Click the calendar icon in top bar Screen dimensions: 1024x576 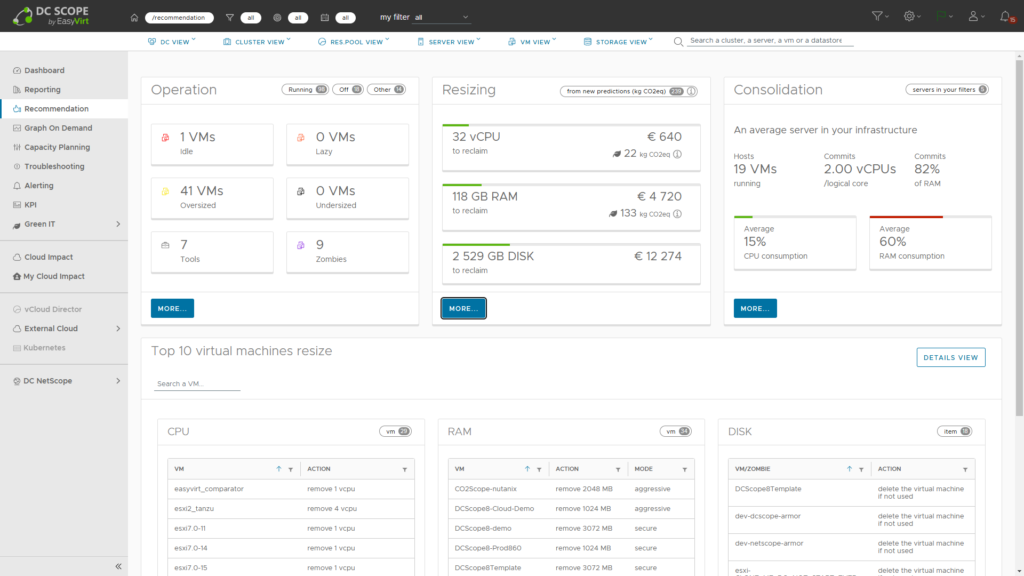point(325,18)
